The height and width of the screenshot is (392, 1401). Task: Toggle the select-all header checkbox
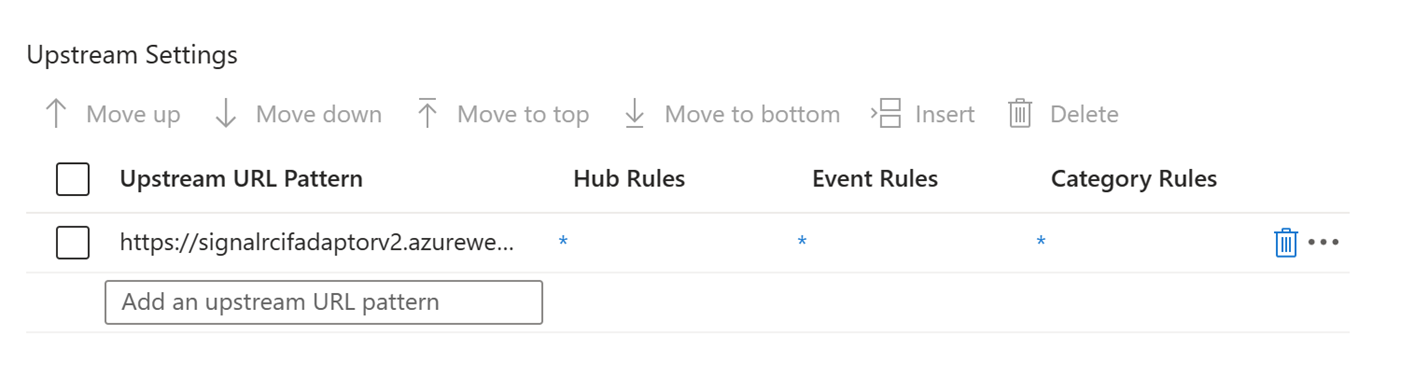(73, 179)
